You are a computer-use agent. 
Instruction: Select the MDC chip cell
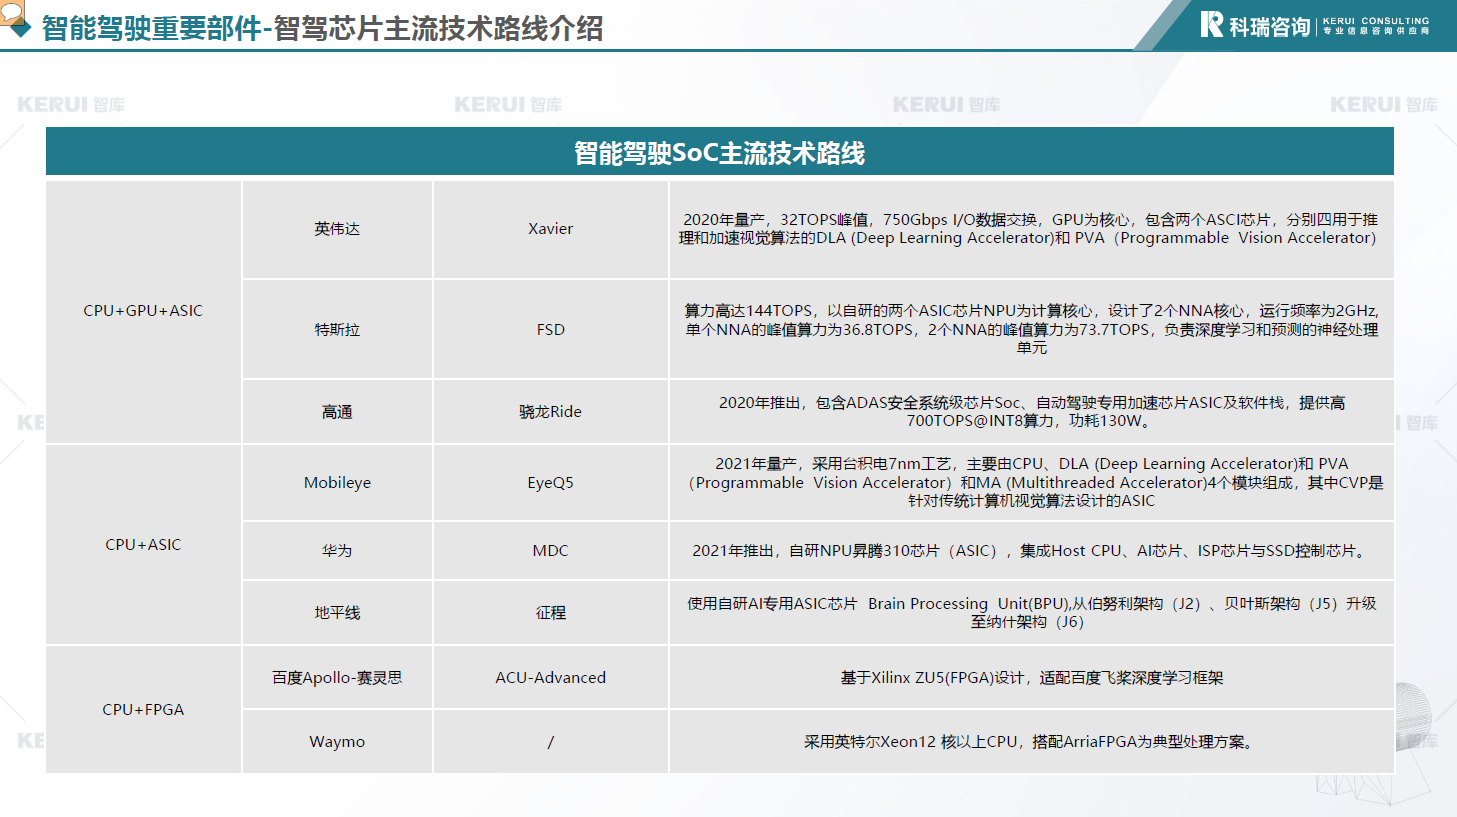551,550
